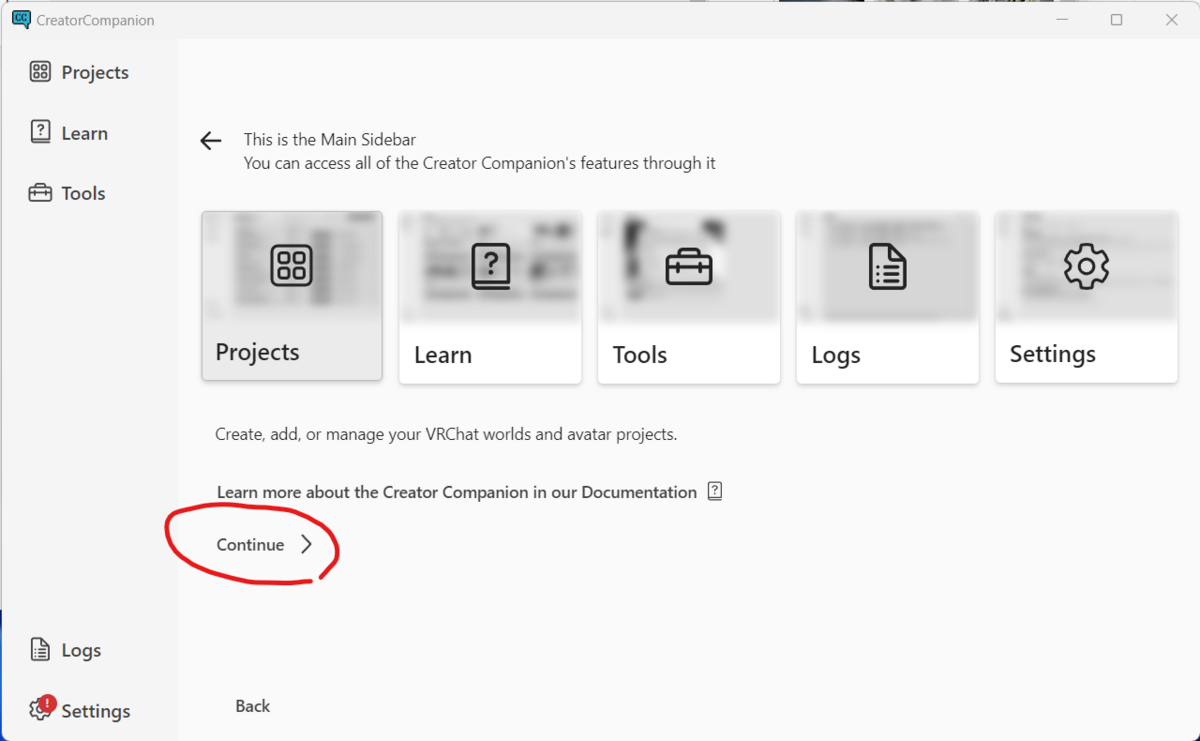
Task: Open Logs in the left sidebar
Action: [x=66, y=650]
